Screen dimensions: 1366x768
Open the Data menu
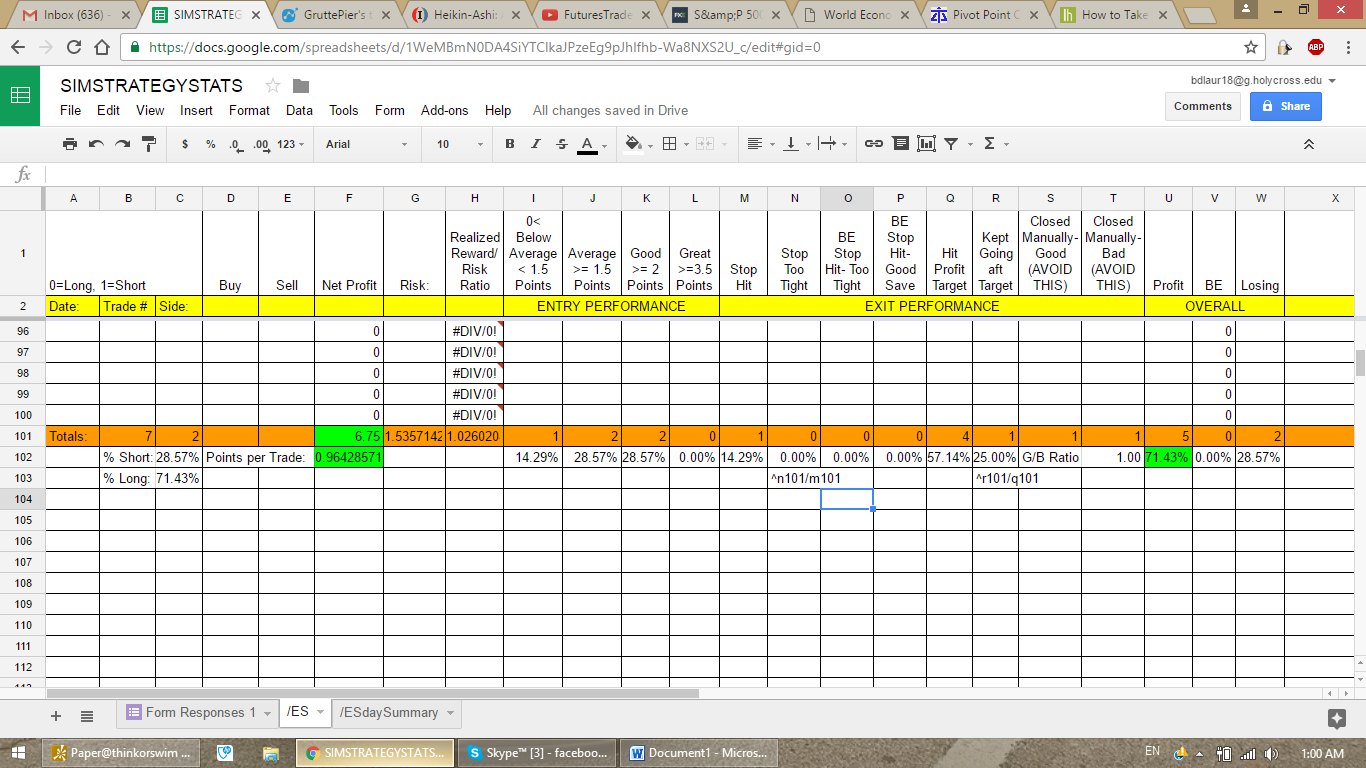(x=299, y=110)
